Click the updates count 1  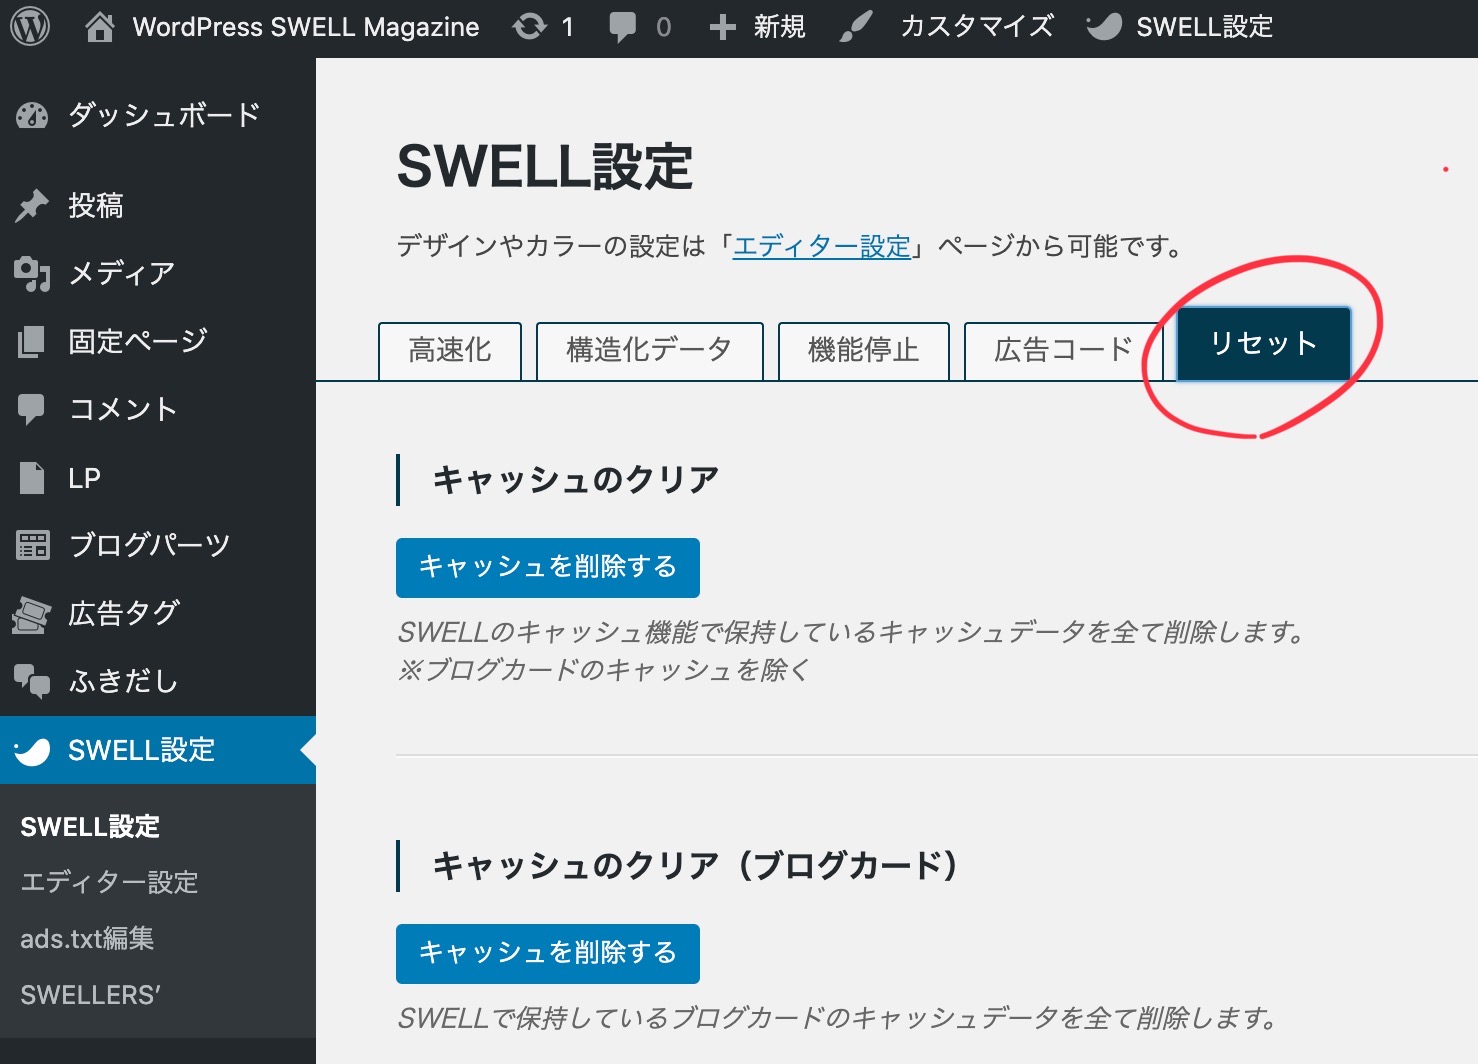[x=567, y=27]
